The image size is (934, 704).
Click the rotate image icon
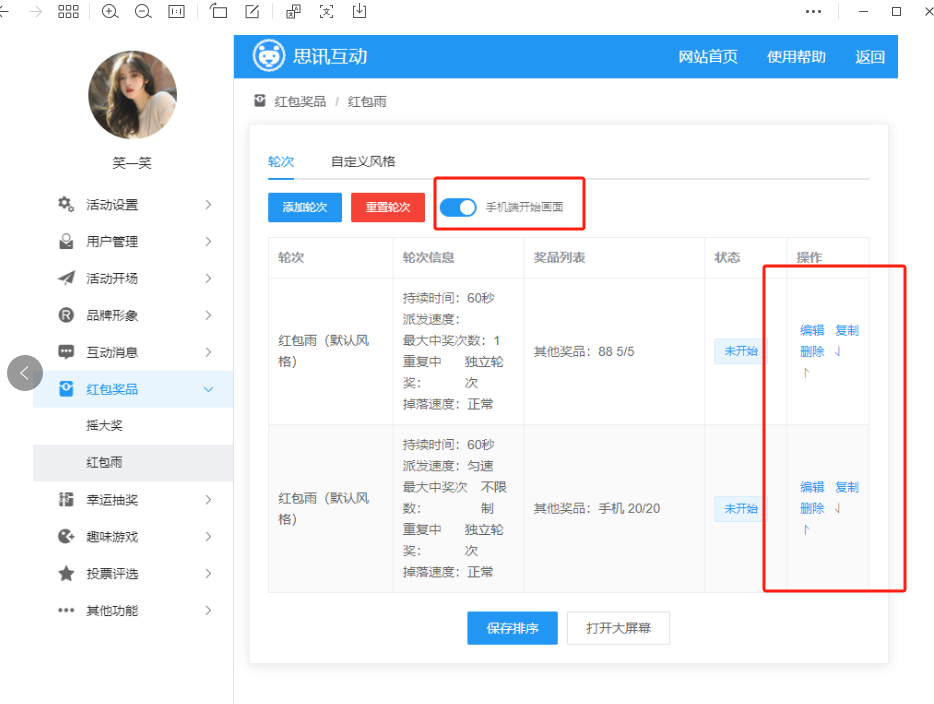click(219, 12)
